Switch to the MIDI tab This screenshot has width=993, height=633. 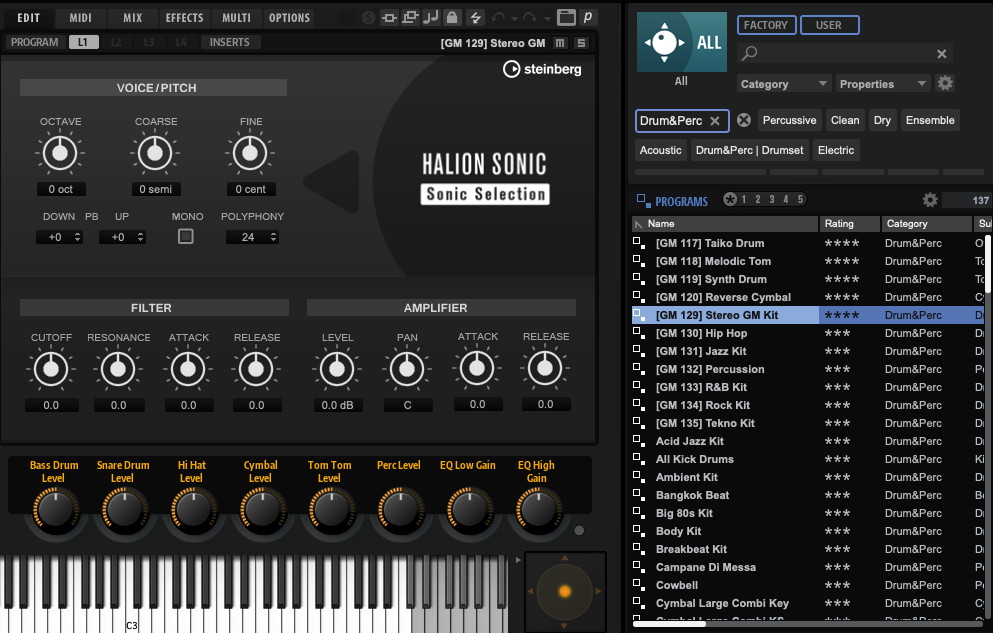80,18
